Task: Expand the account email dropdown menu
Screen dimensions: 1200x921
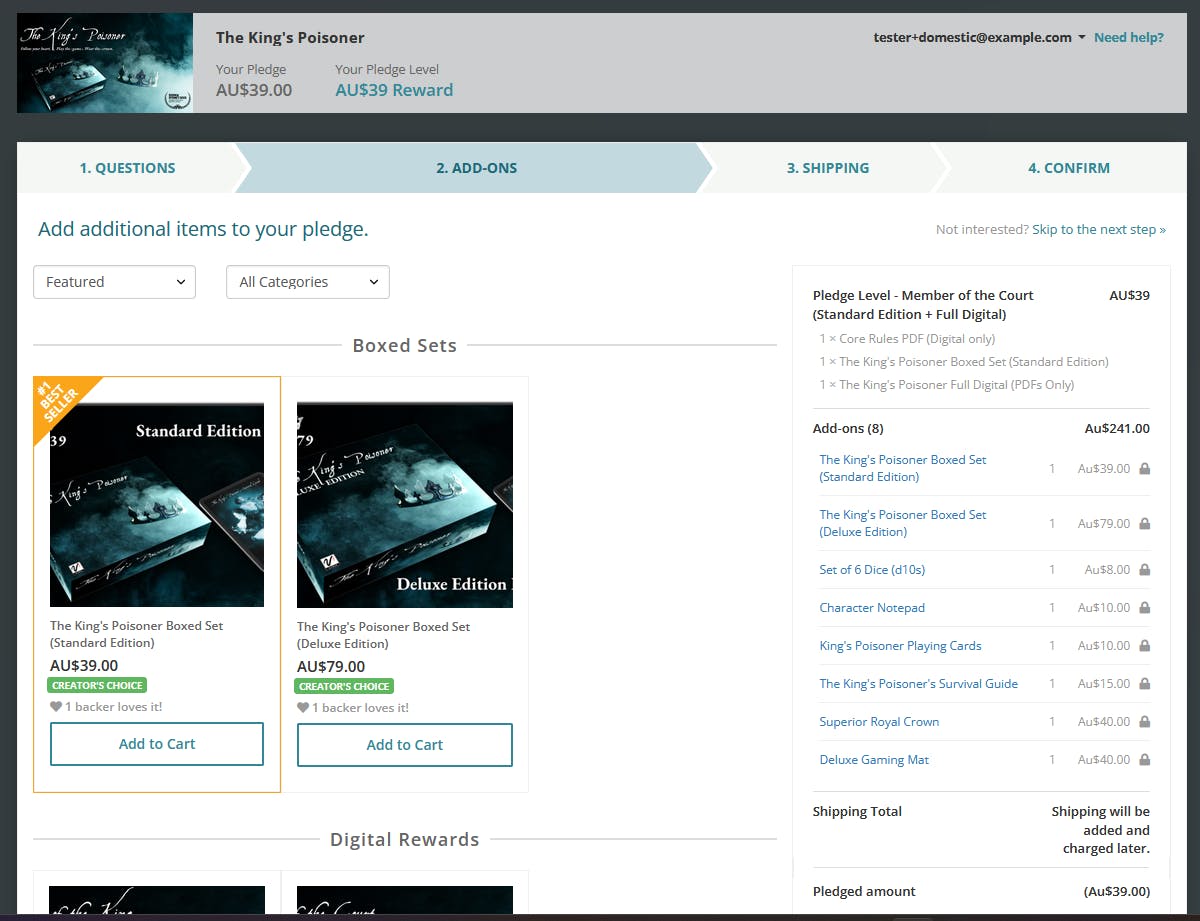Action: (x=980, y=38)
